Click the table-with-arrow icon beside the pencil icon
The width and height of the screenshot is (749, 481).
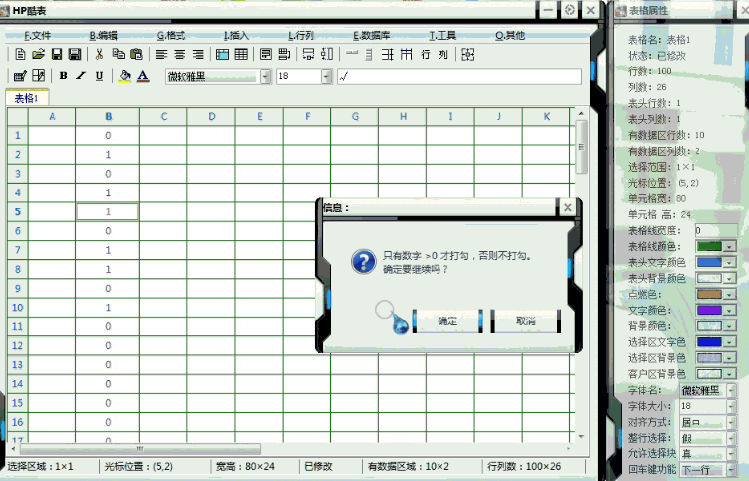click(38, 75)
